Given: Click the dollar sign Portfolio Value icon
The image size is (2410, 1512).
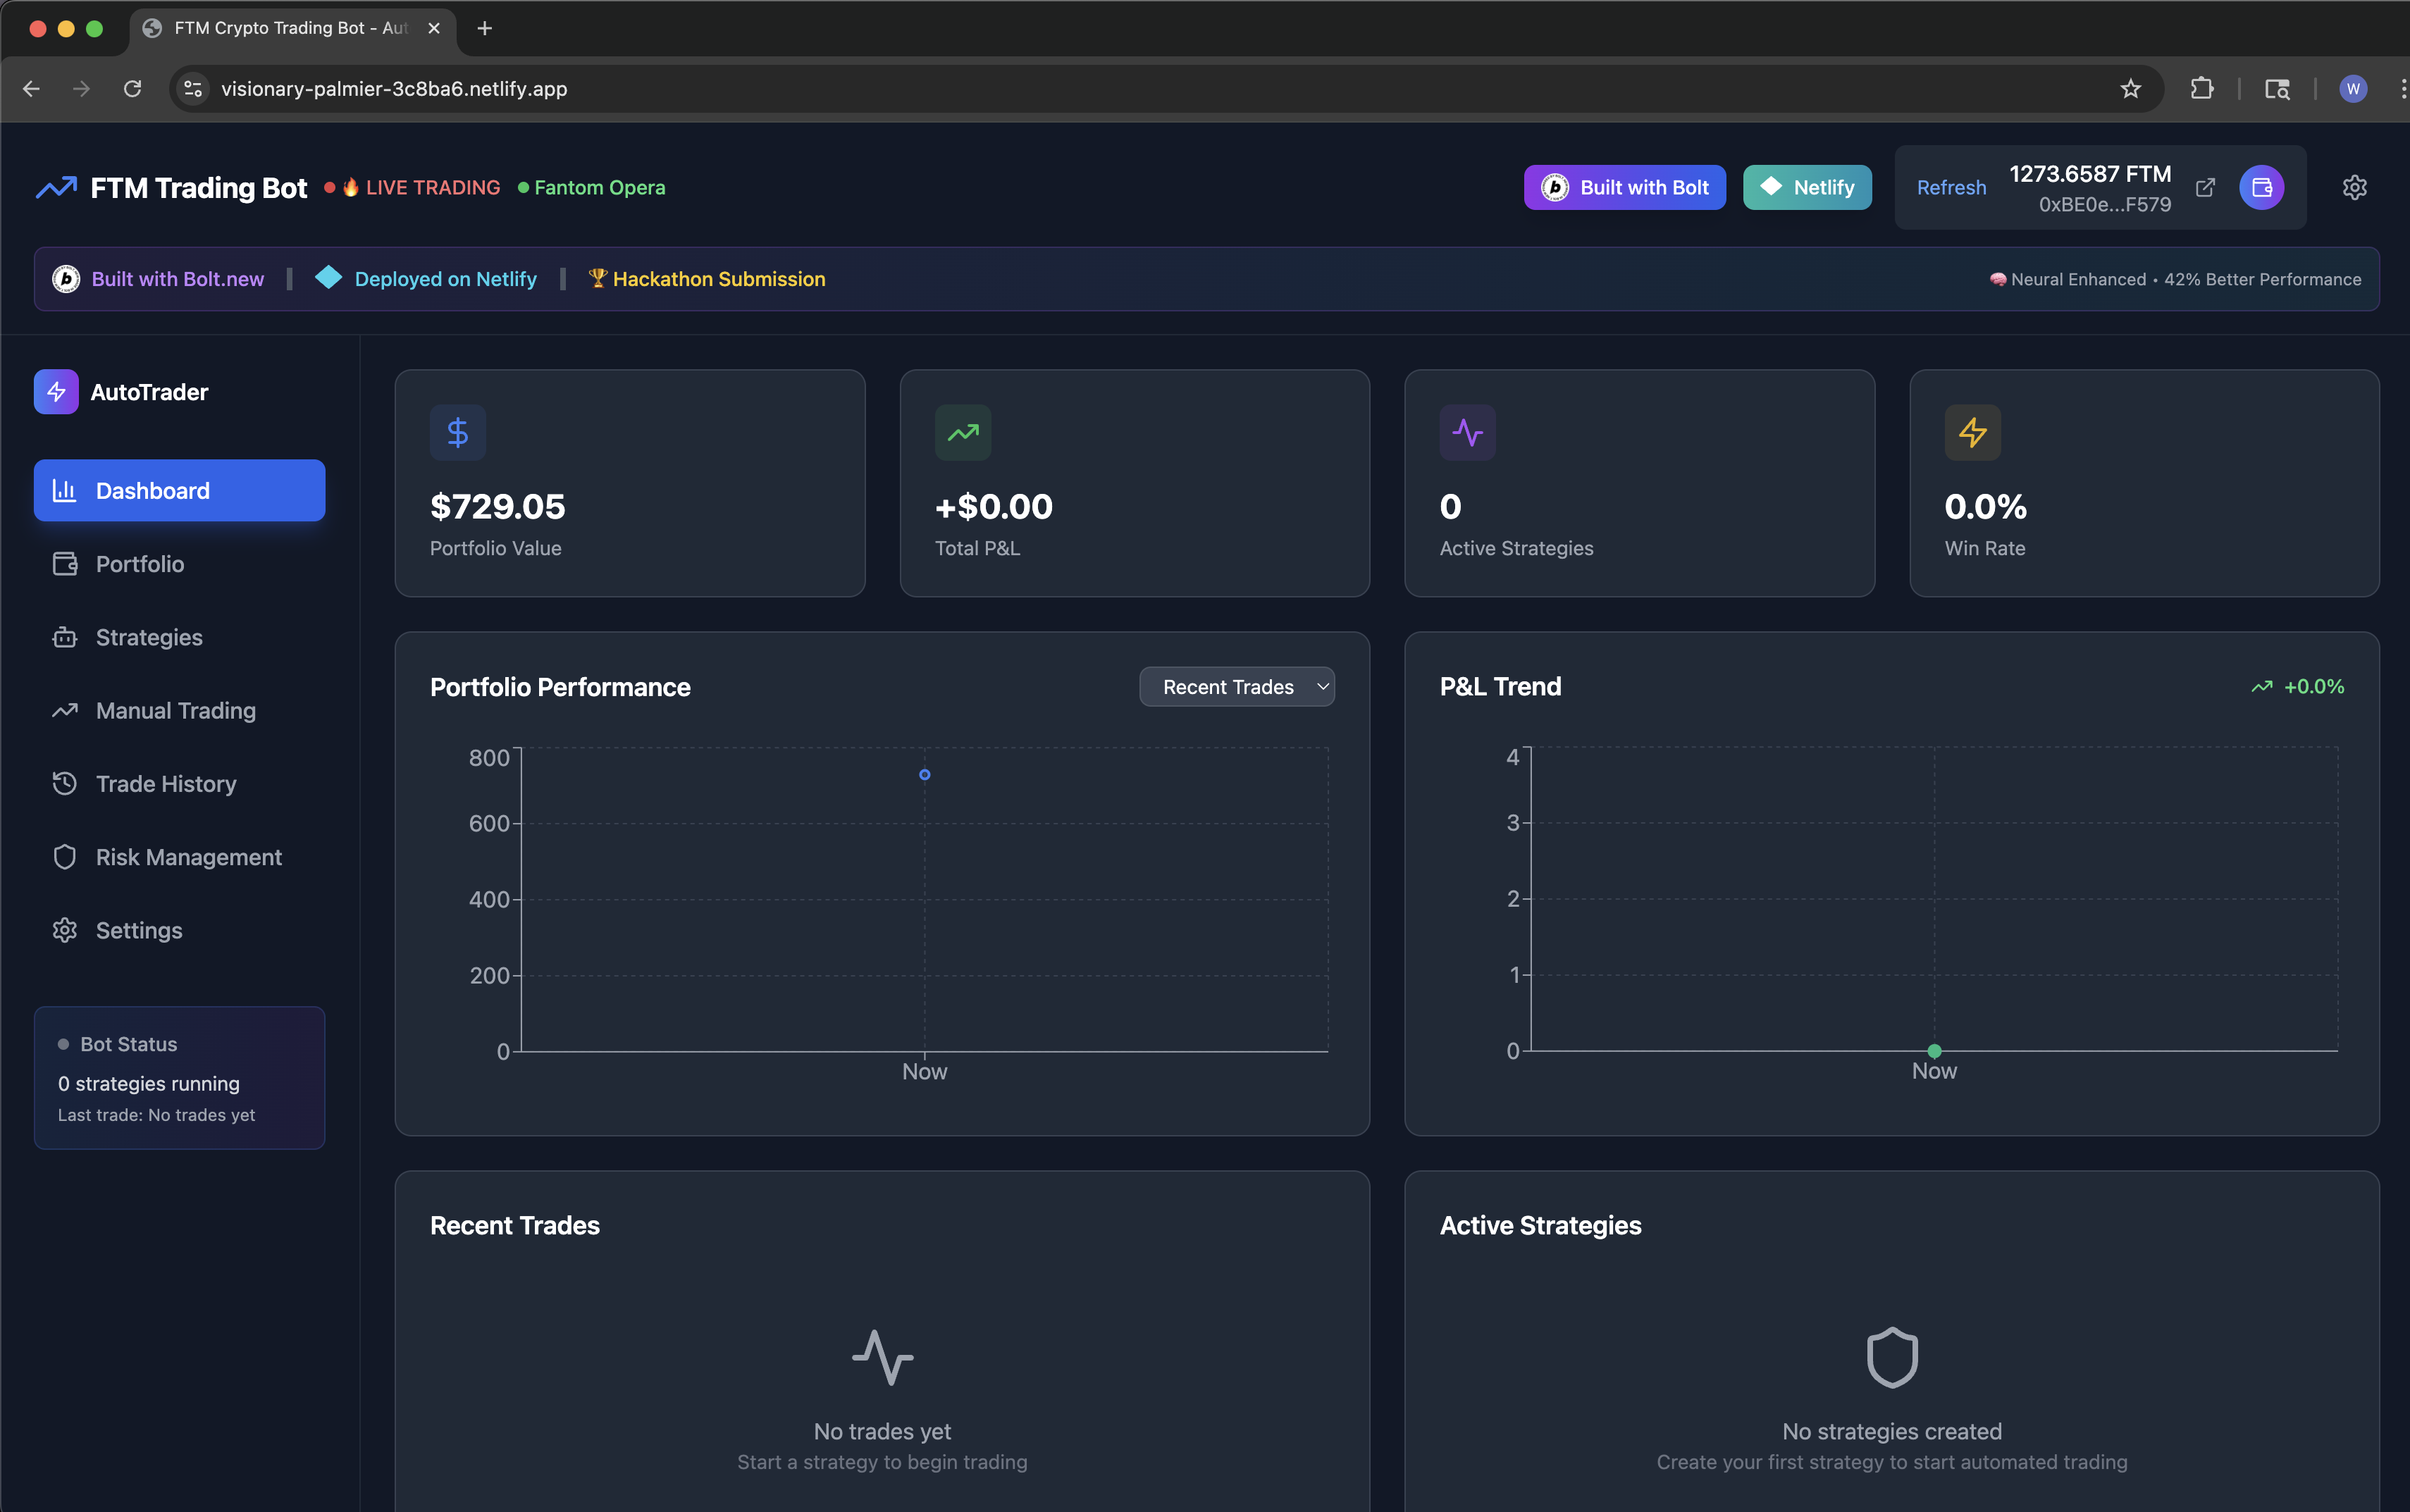Looking at the screenshot, I should [458, 433].
